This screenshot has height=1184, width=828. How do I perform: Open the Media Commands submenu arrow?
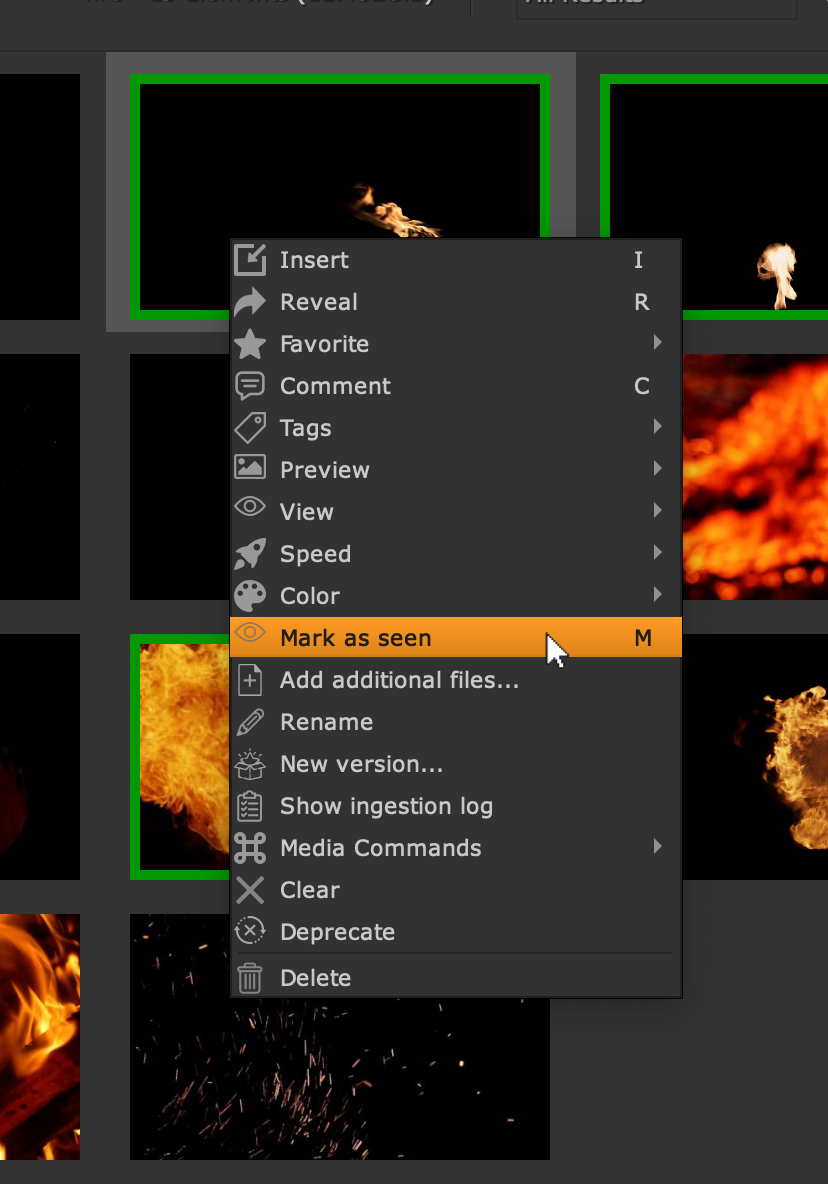tap(657, 847)
